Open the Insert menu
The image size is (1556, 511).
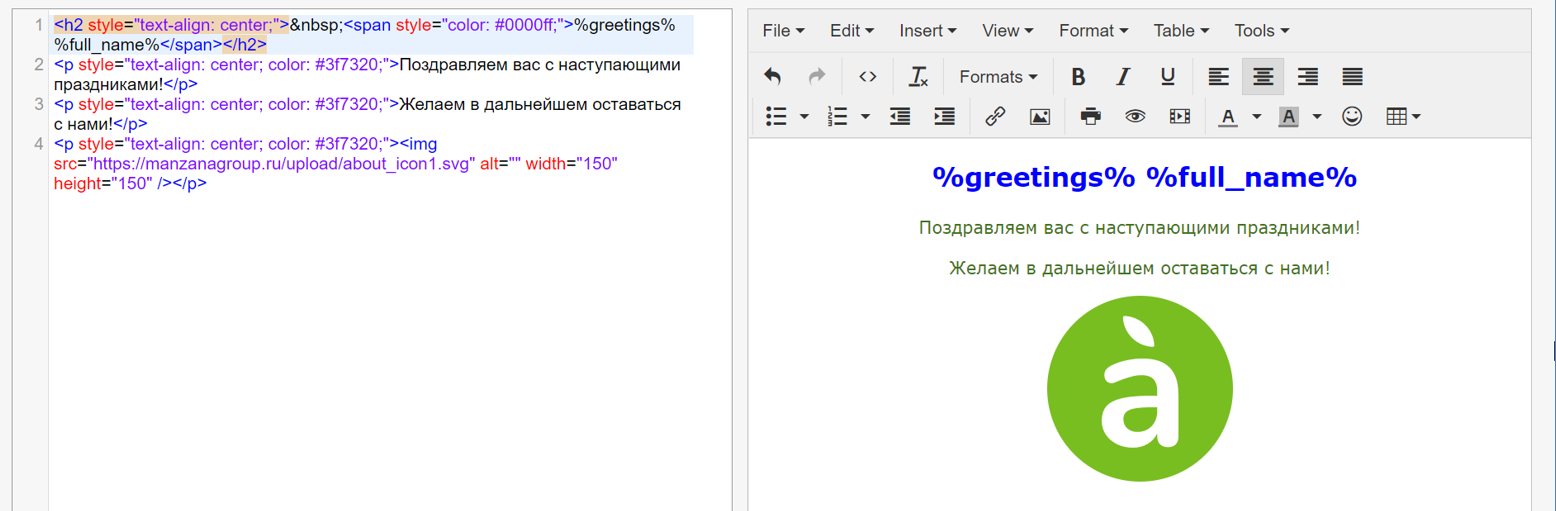pyautogui.click(x=927, y=31)
